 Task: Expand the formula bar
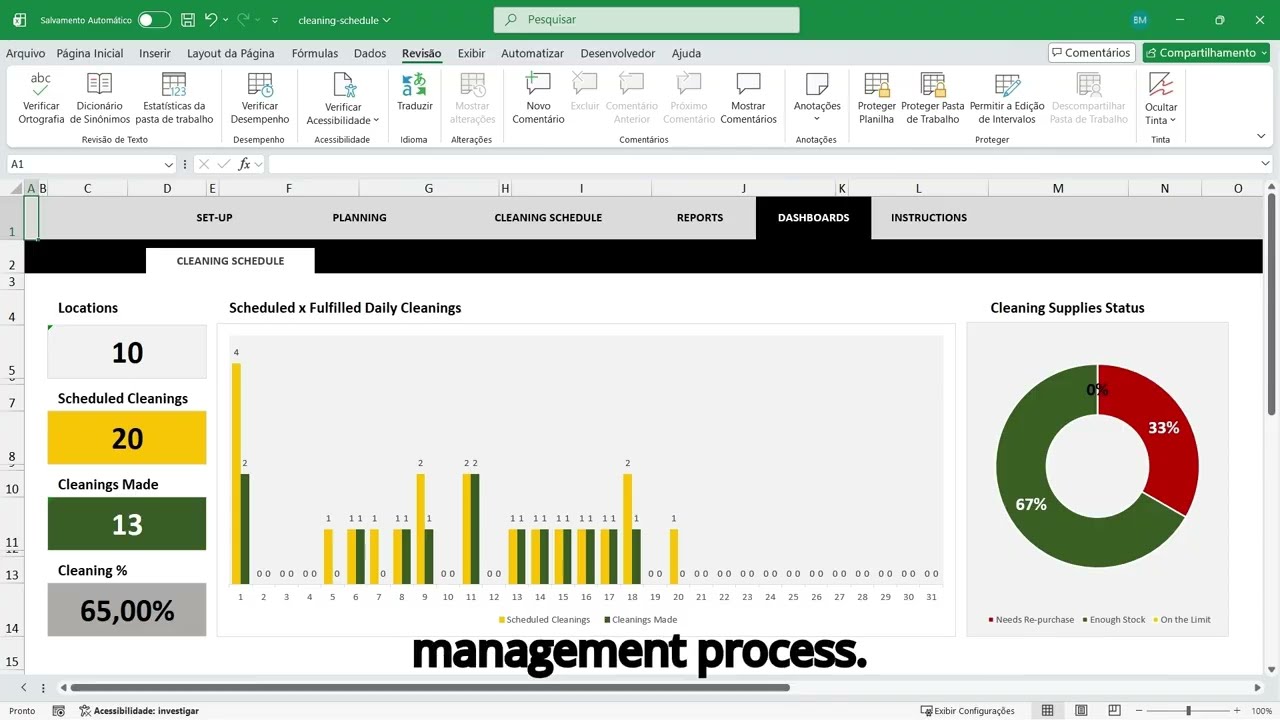click(x=1265, y=164)
